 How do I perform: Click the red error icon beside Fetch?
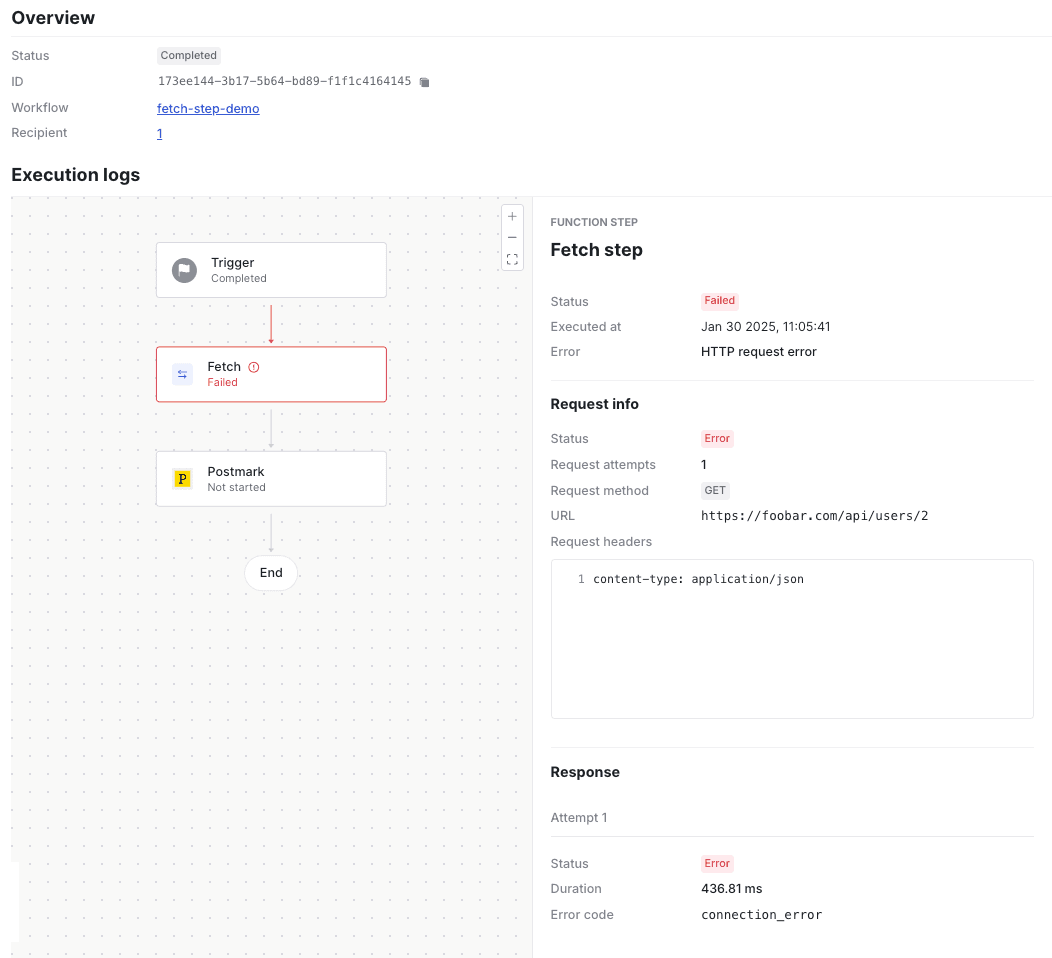point(254,367)
